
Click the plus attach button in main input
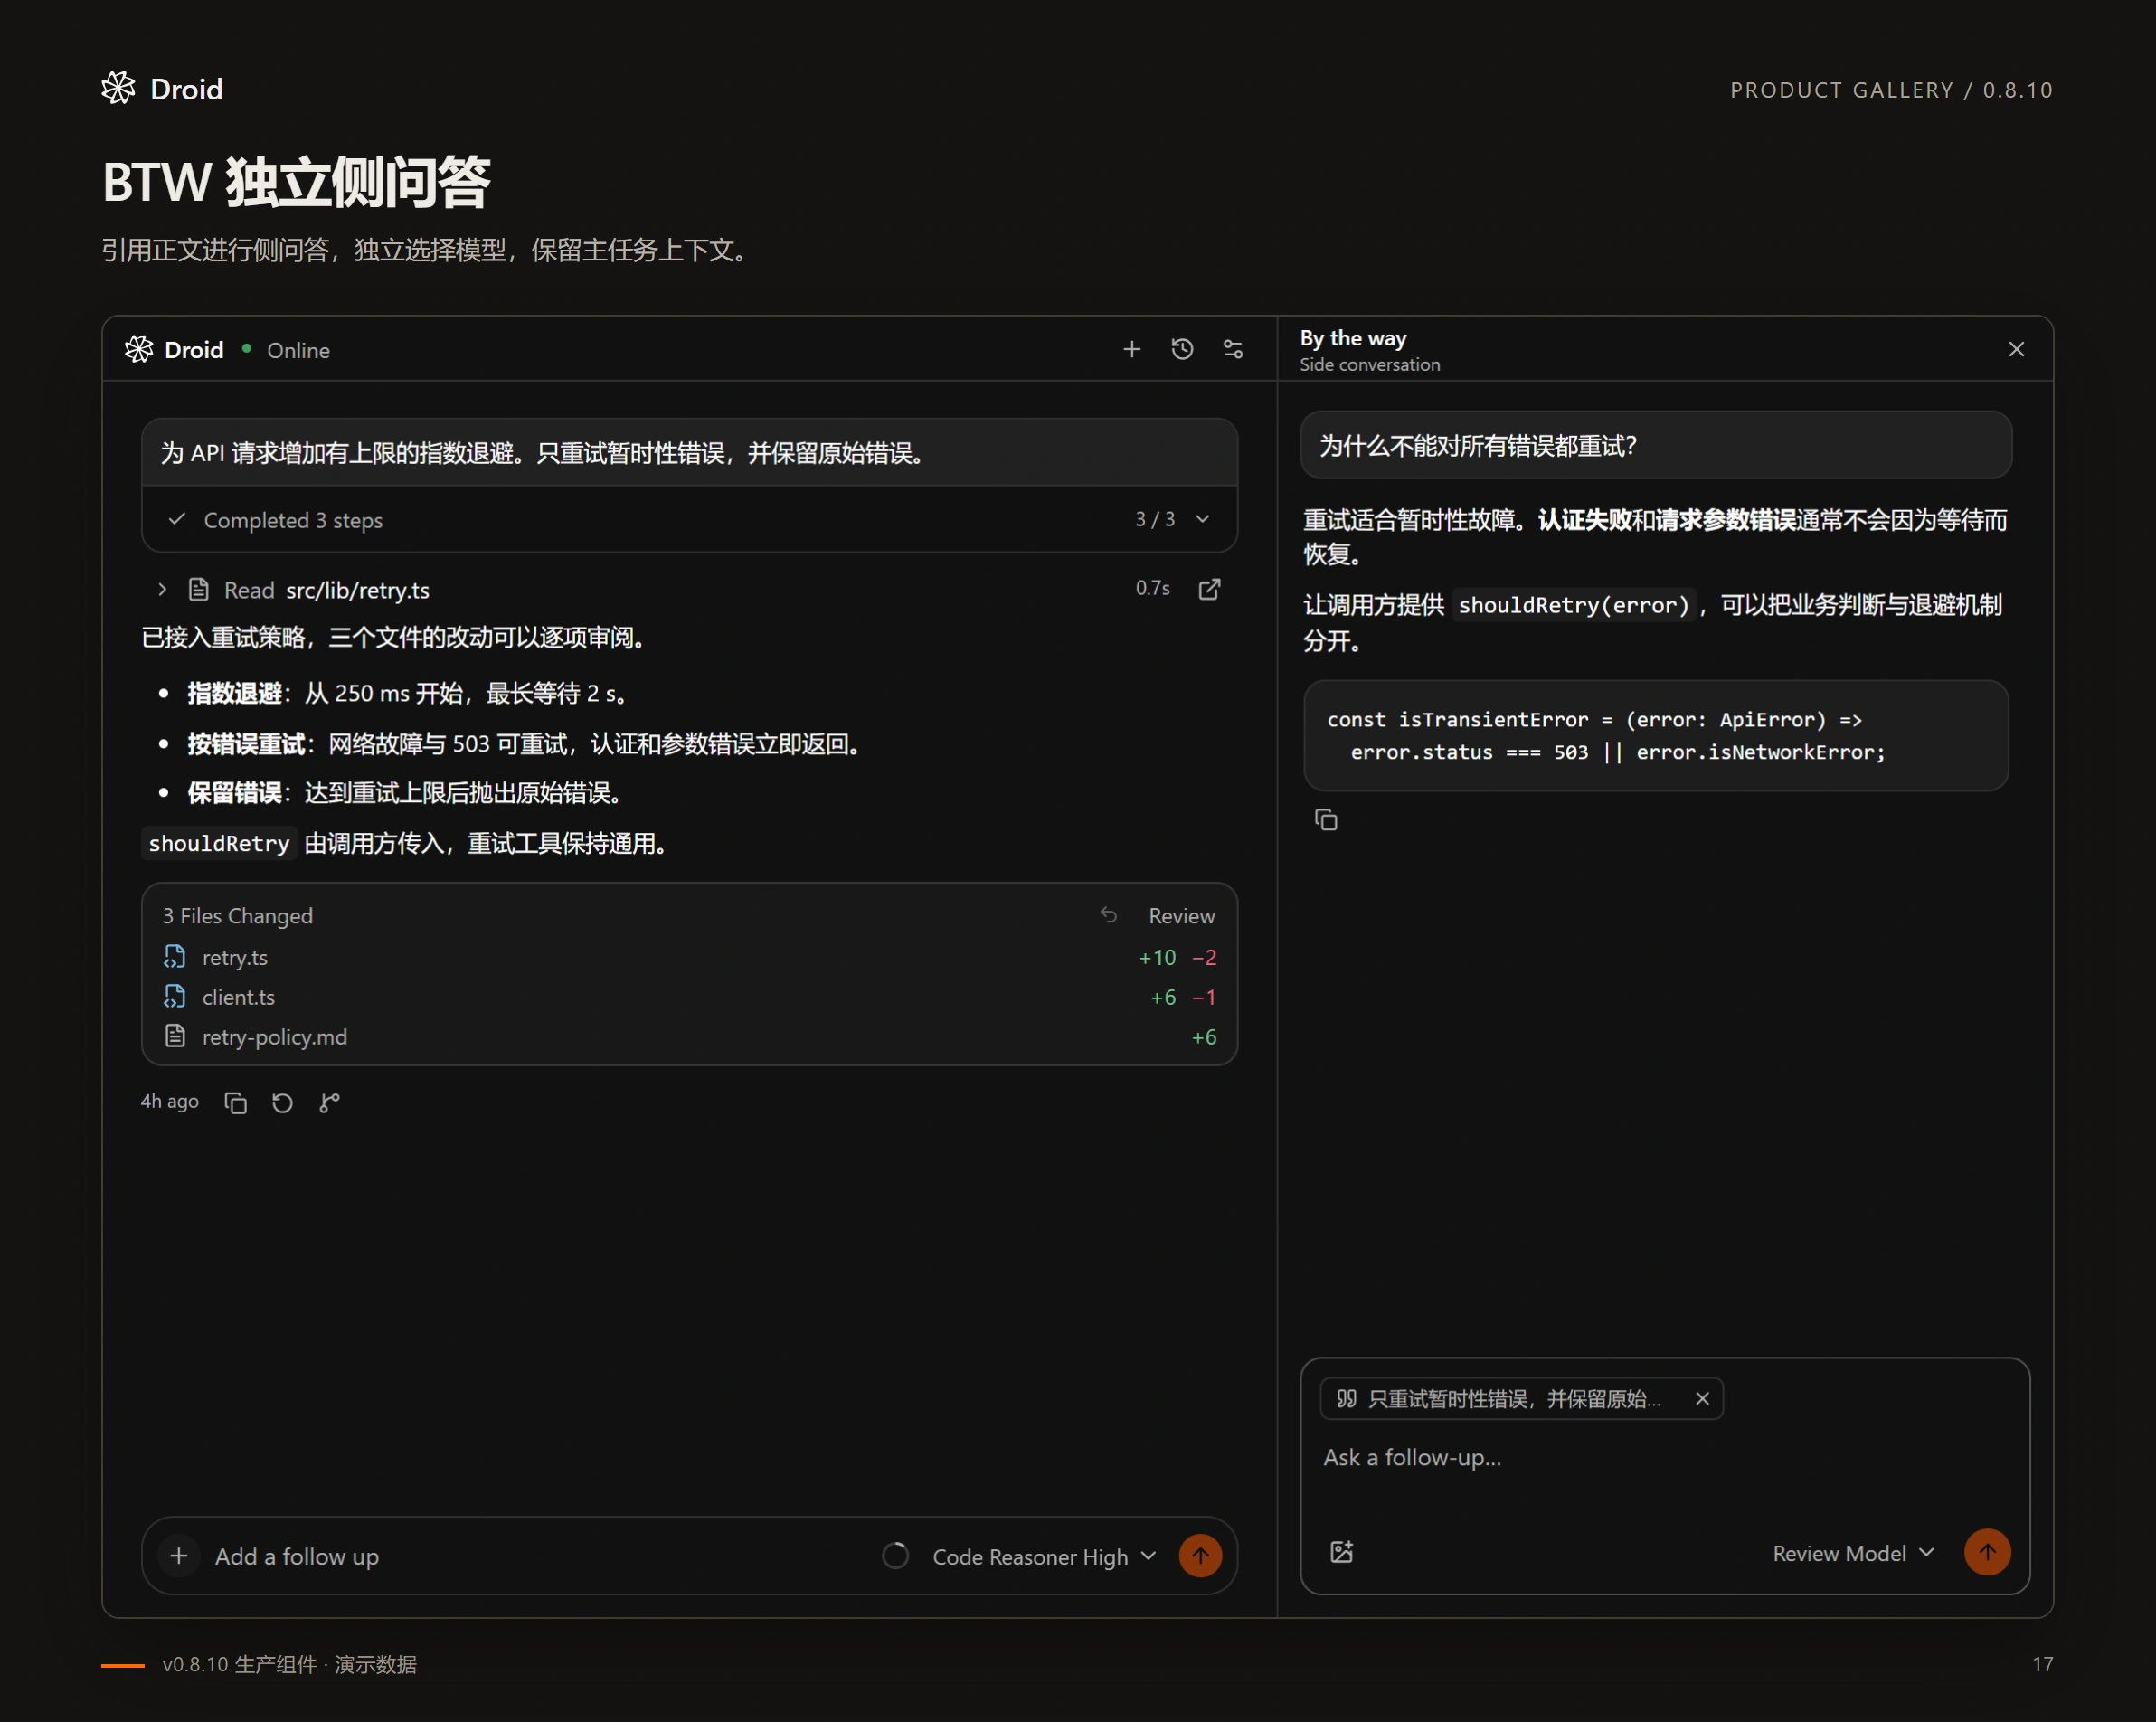click(x=179, y=1556)
